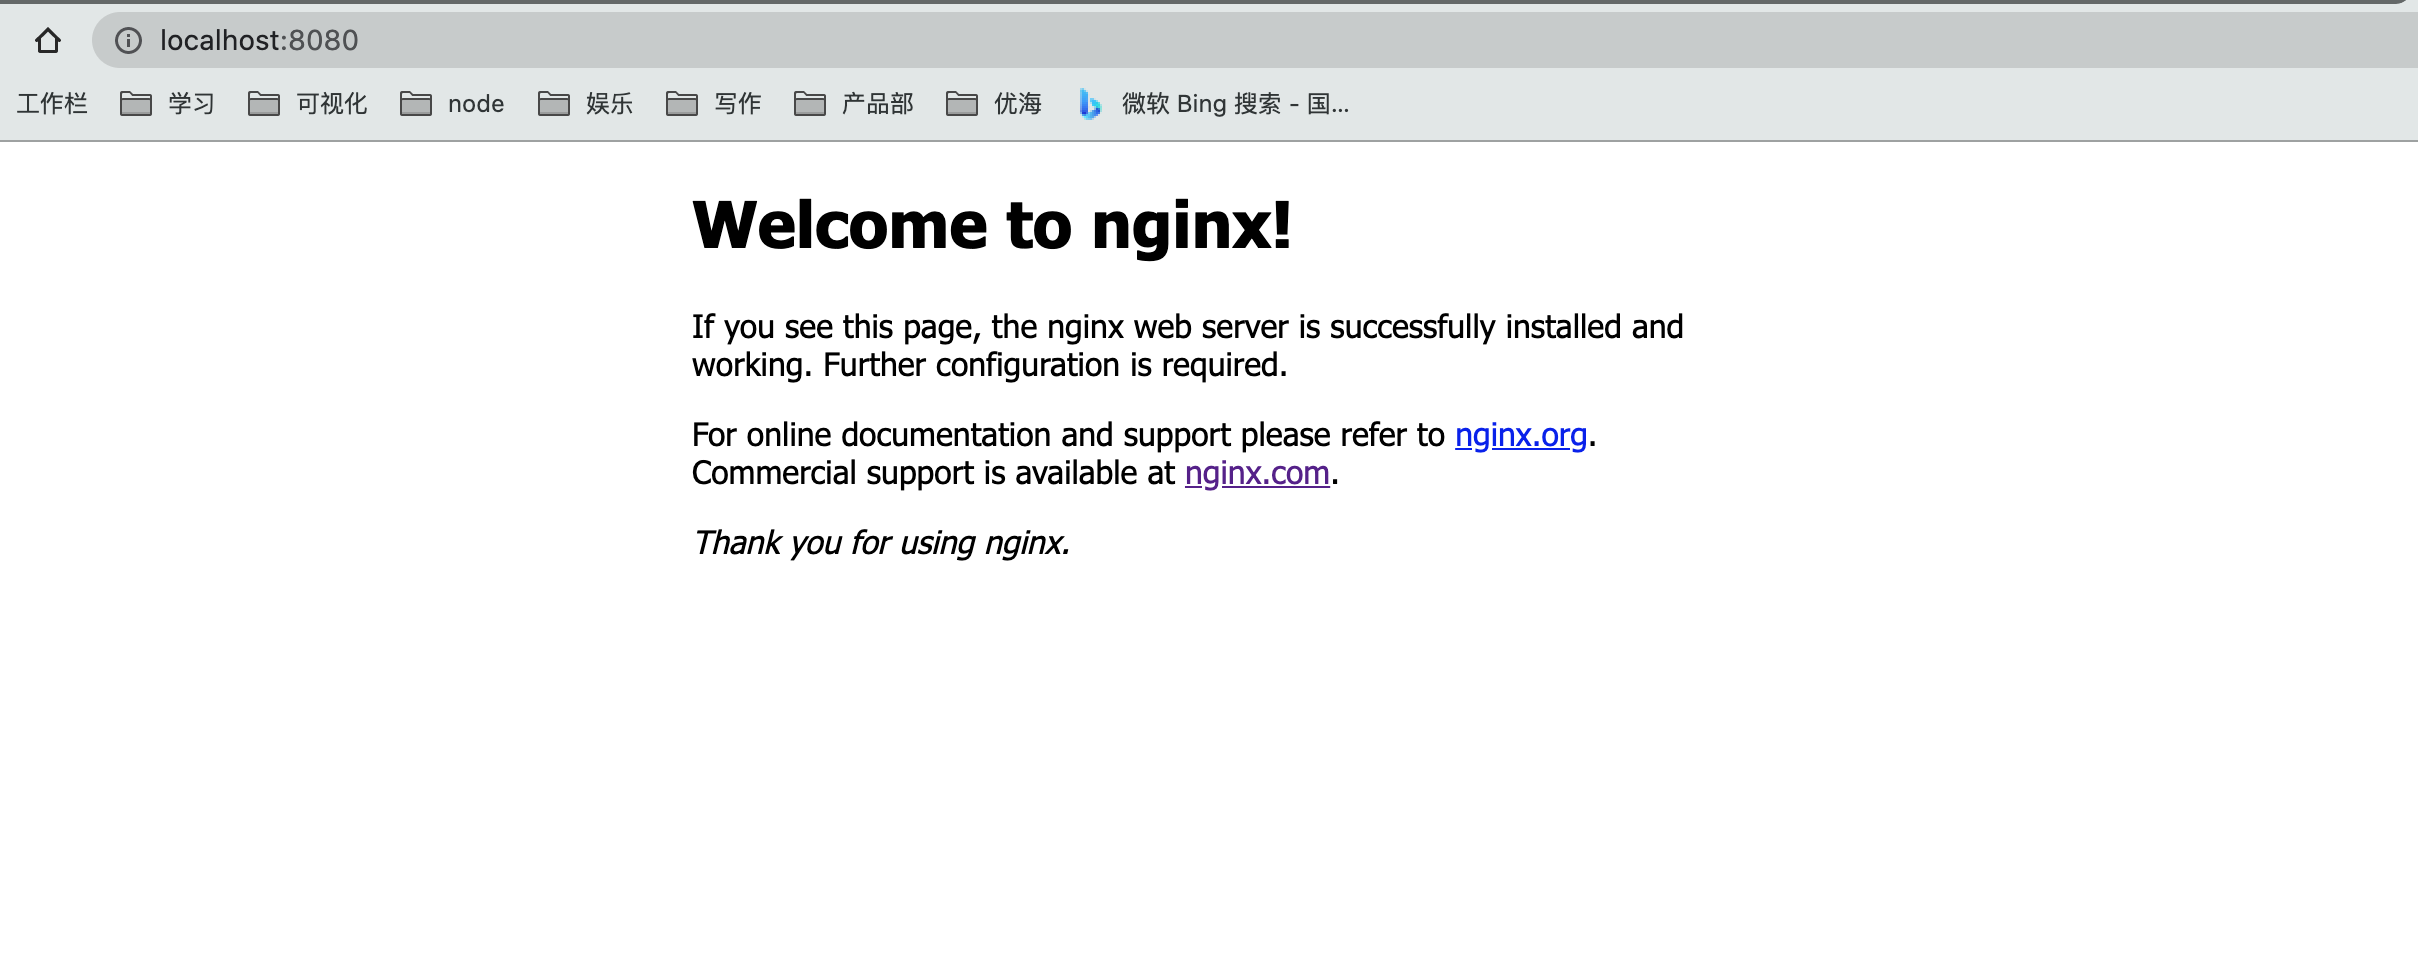Screen dimensions: 2418x954
Task: Click the "Thank you for using nginx." text
Action: click(x=881, y=543)
